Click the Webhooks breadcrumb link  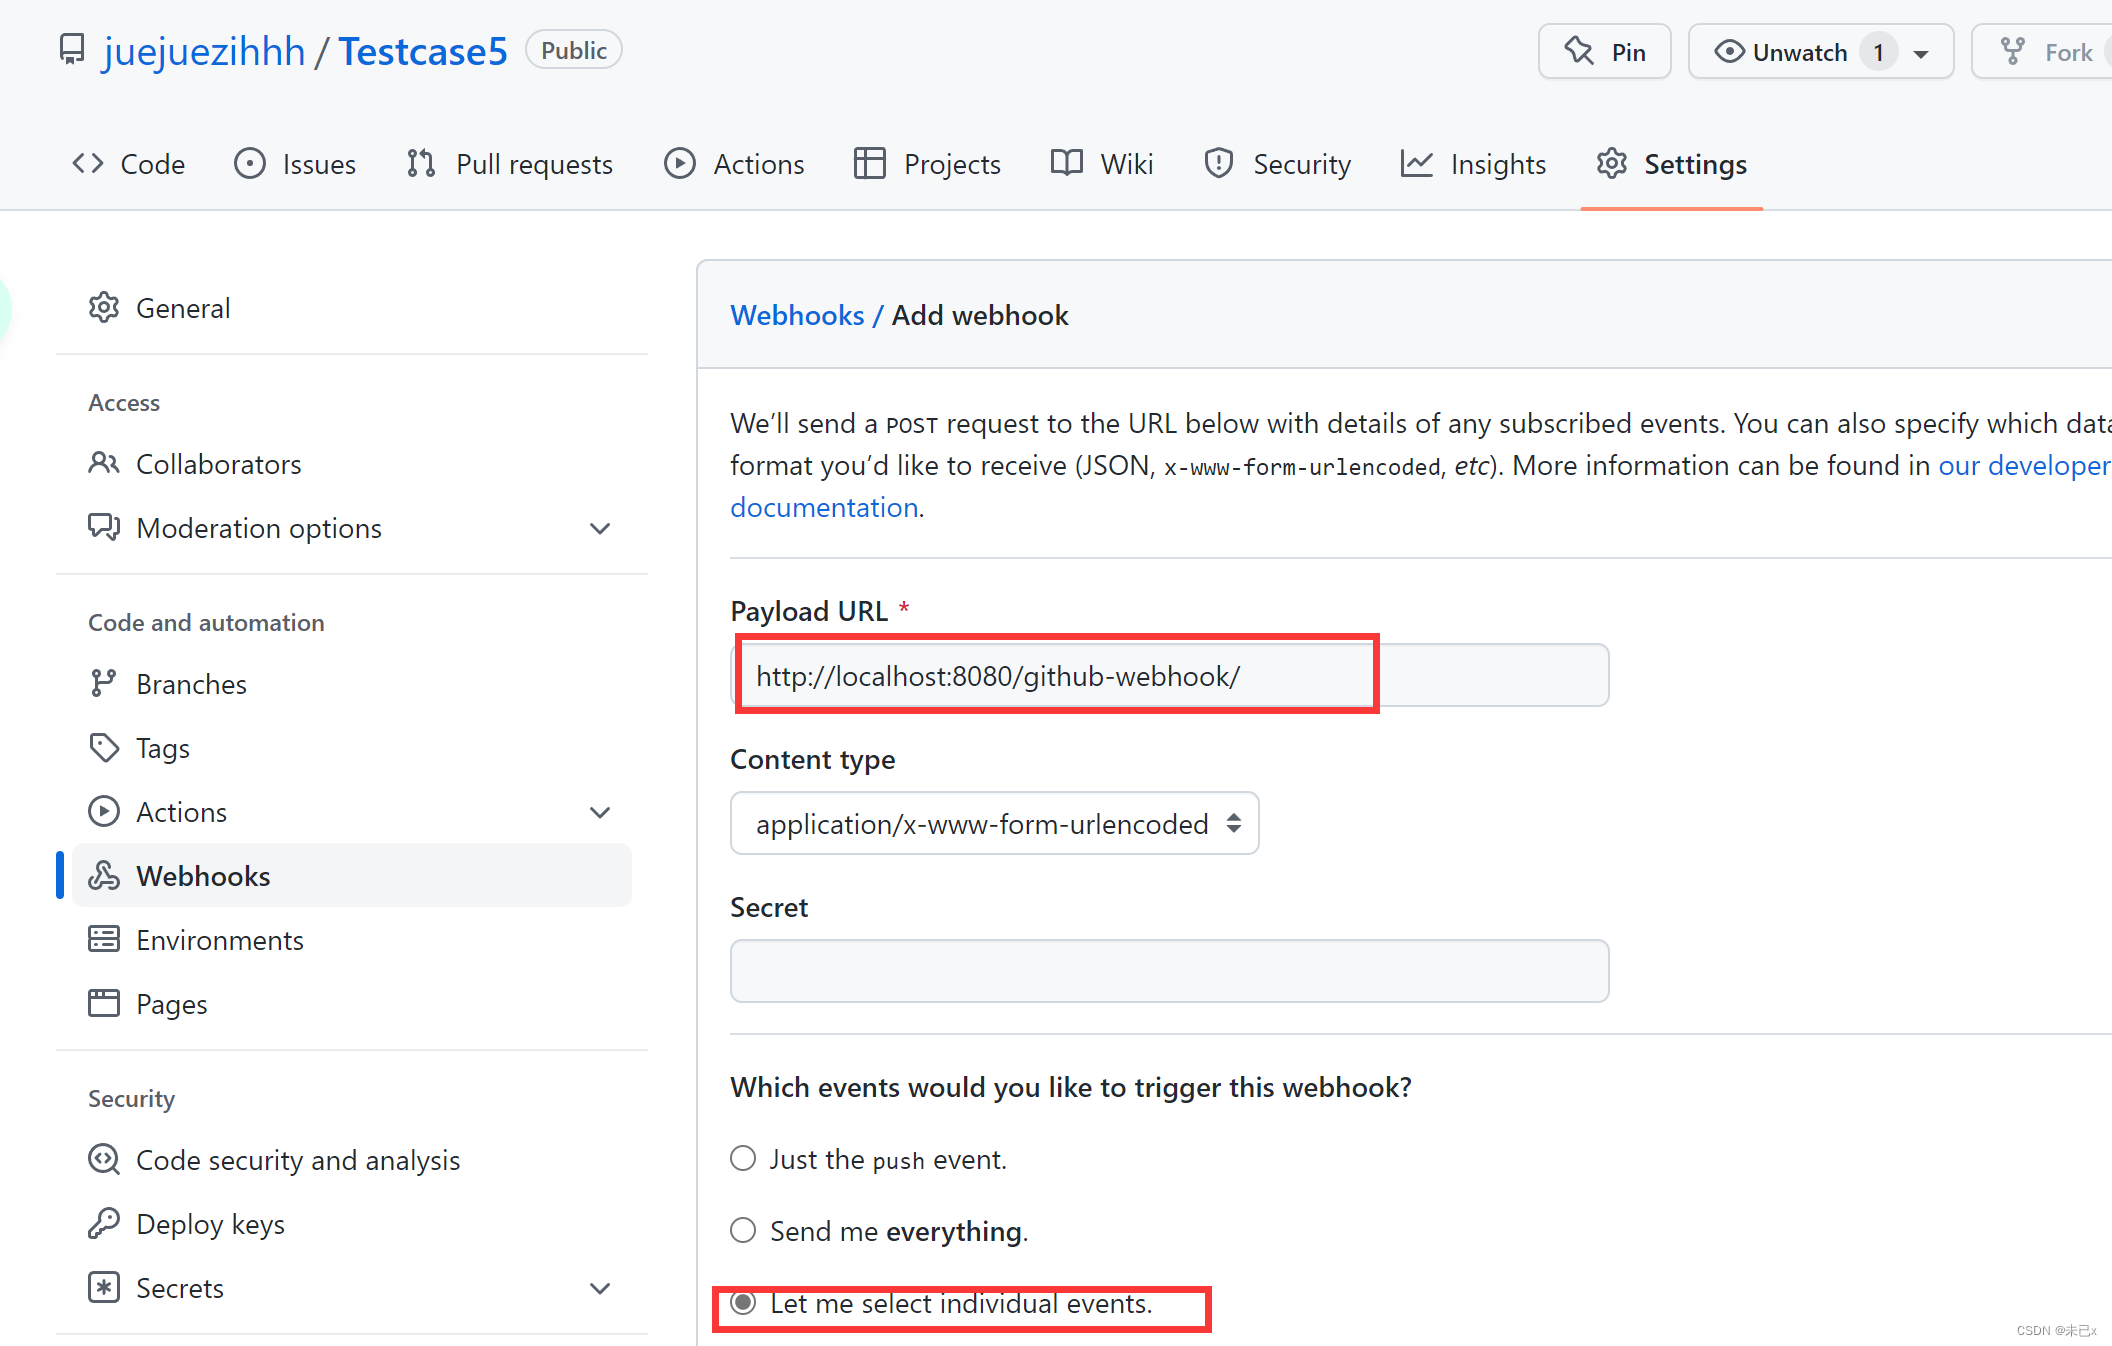tap(797, 316)
